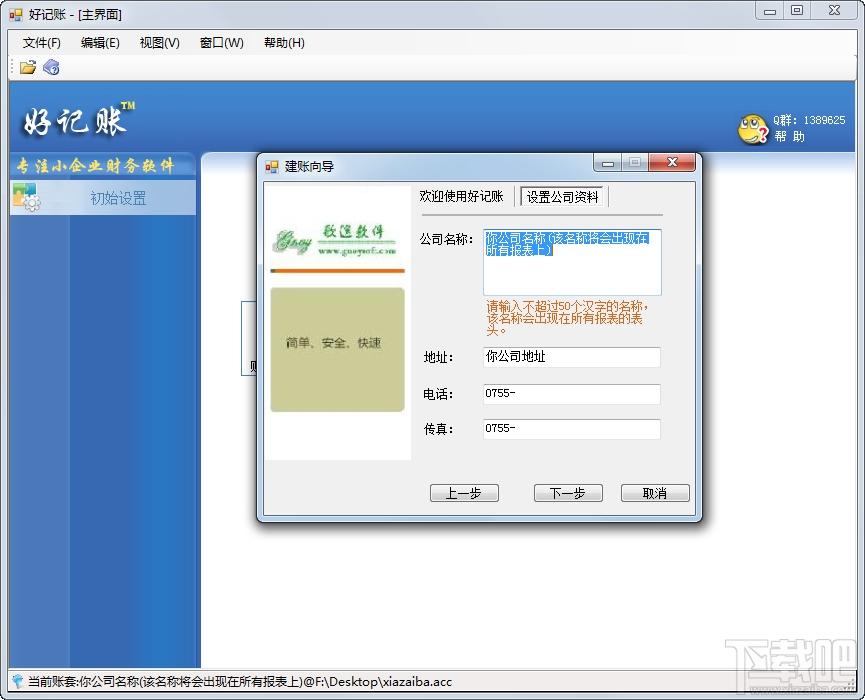The image size is (865, 700).
Task: Open the 编辑(E) menu
Action: pyautogui.click(x=100, y=42)
